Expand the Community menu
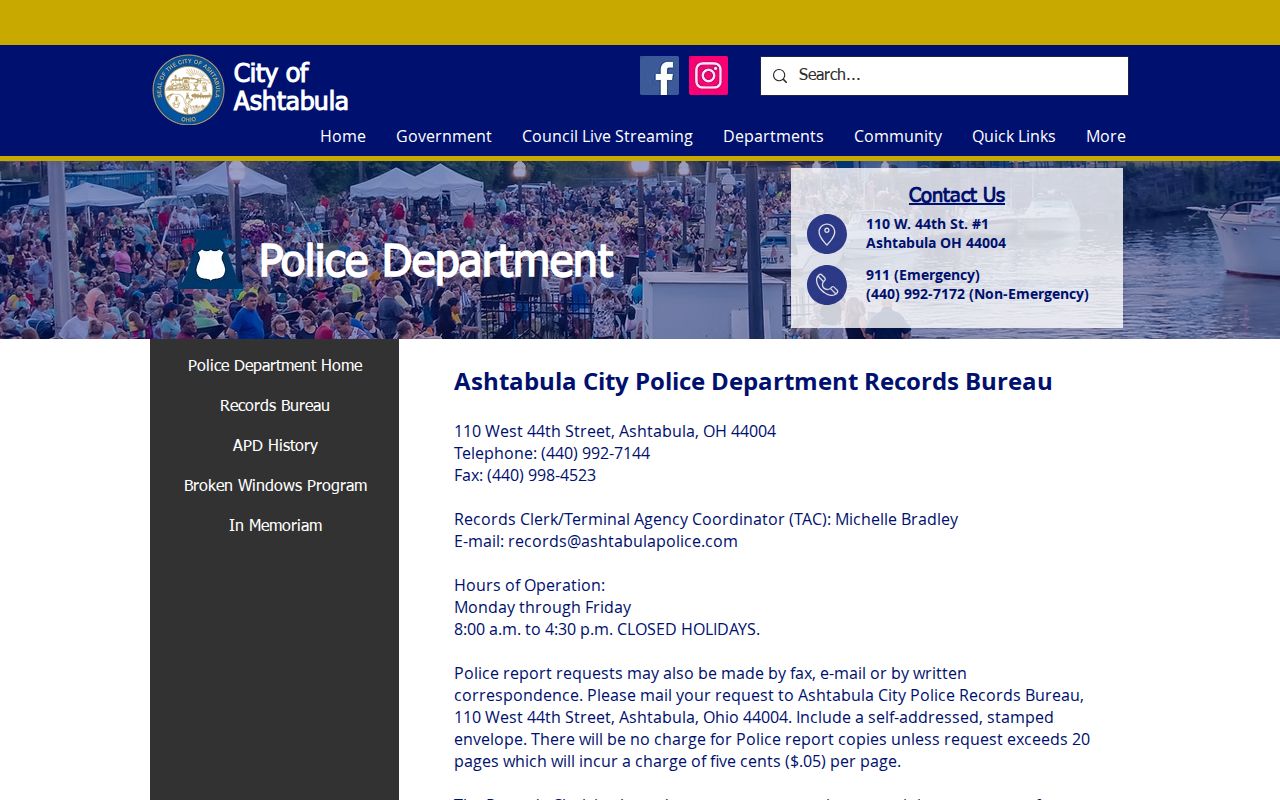 [x=898, y=136]
